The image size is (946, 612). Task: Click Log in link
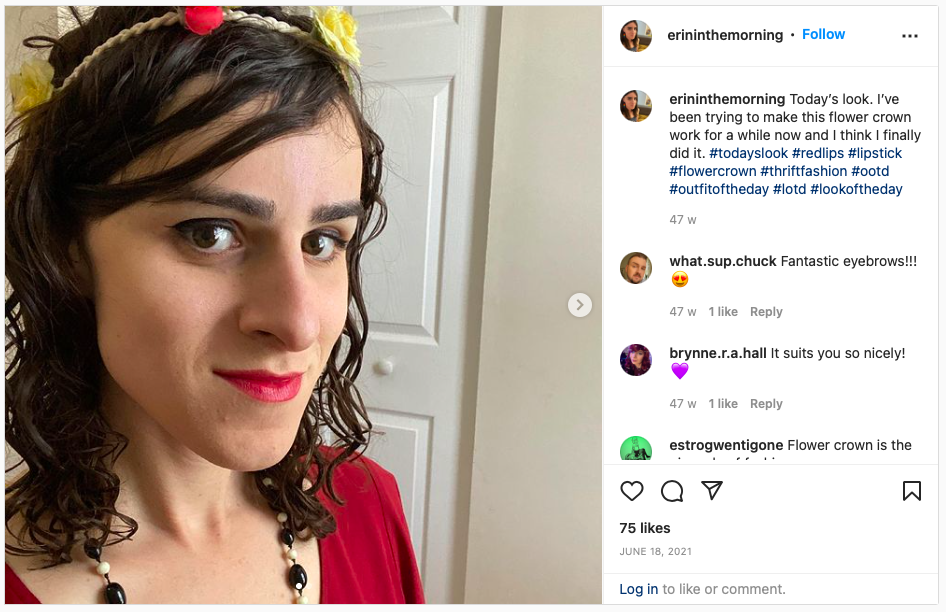click(x=638, y=589)
